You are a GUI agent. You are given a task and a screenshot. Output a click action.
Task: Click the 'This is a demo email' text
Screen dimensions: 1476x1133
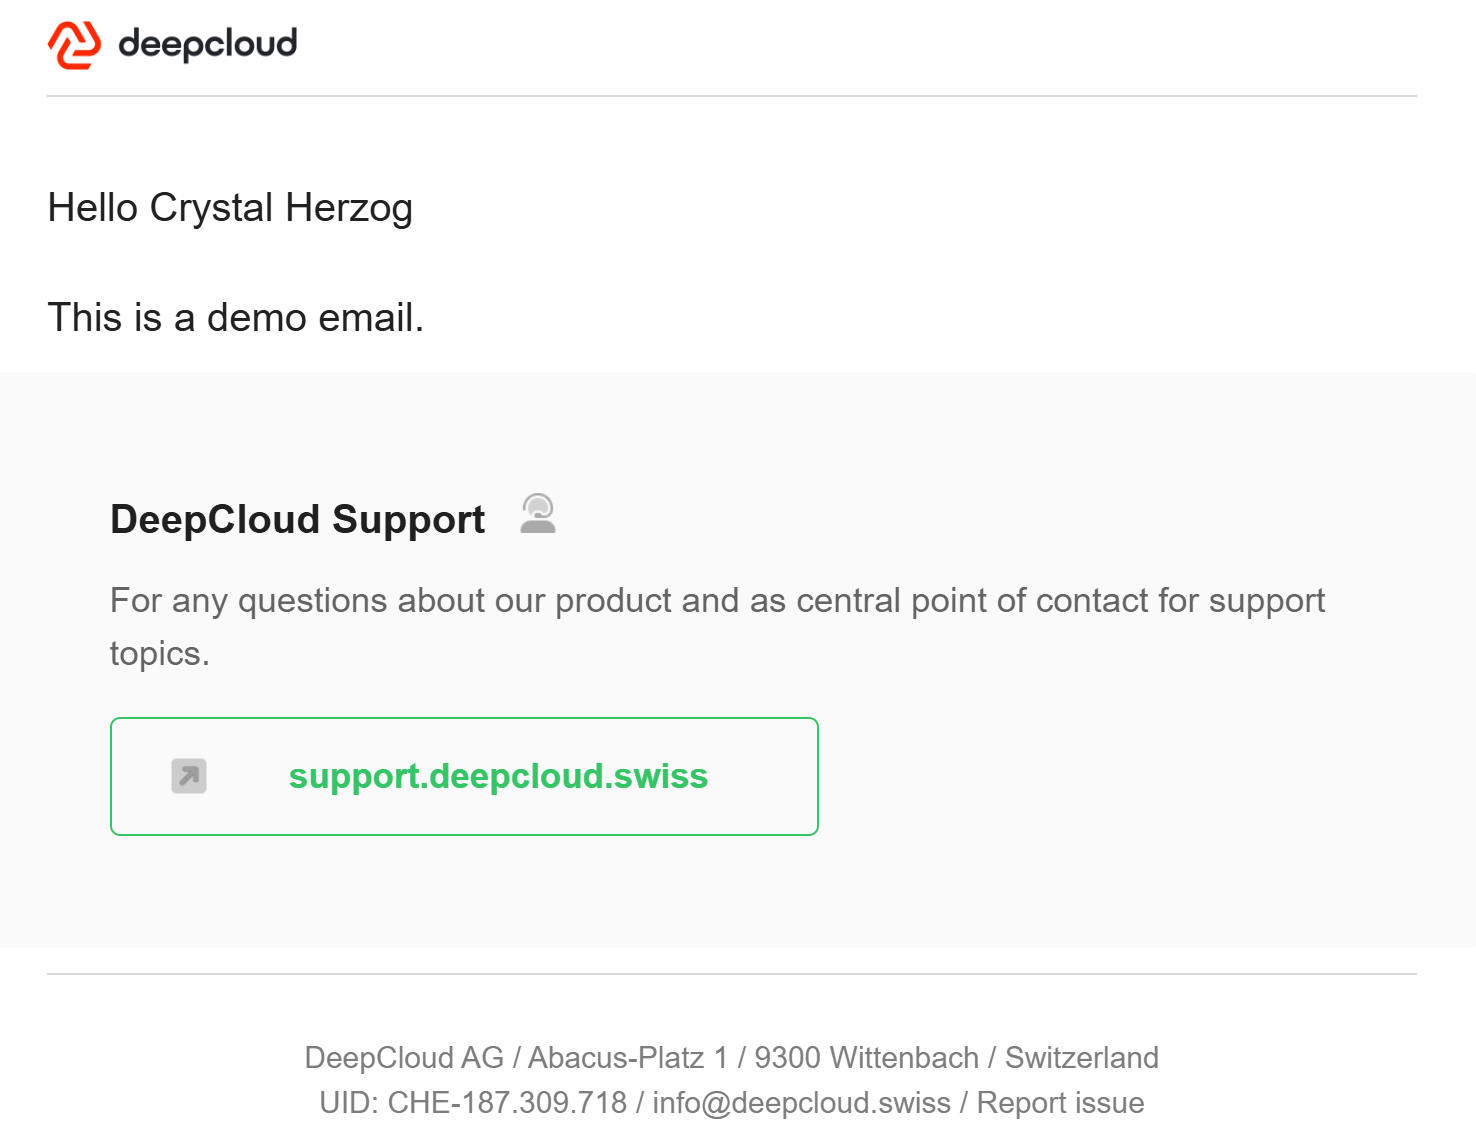(x=236, y=318)
